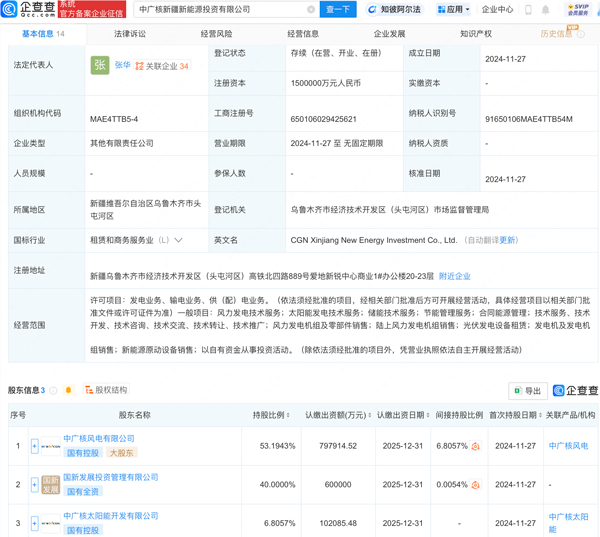This screenshot has height=537, width=600.
Task: Click the 国有控股 tag under 中广核风电有限公司
Action: (x=83, y=453)
